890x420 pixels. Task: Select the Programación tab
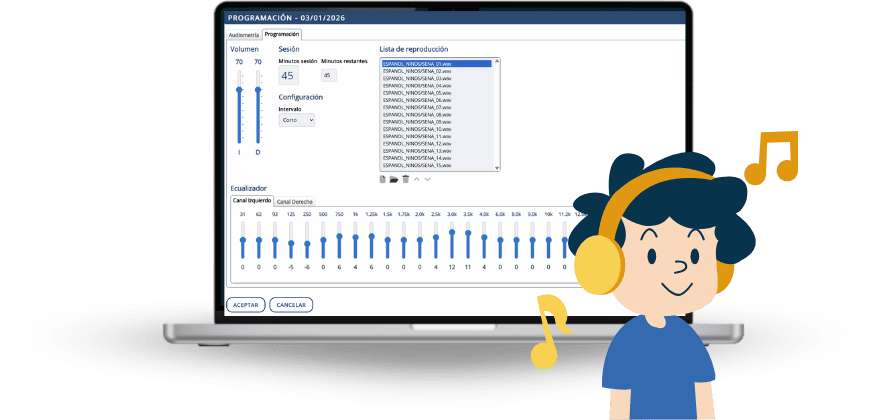pos(282,35)
